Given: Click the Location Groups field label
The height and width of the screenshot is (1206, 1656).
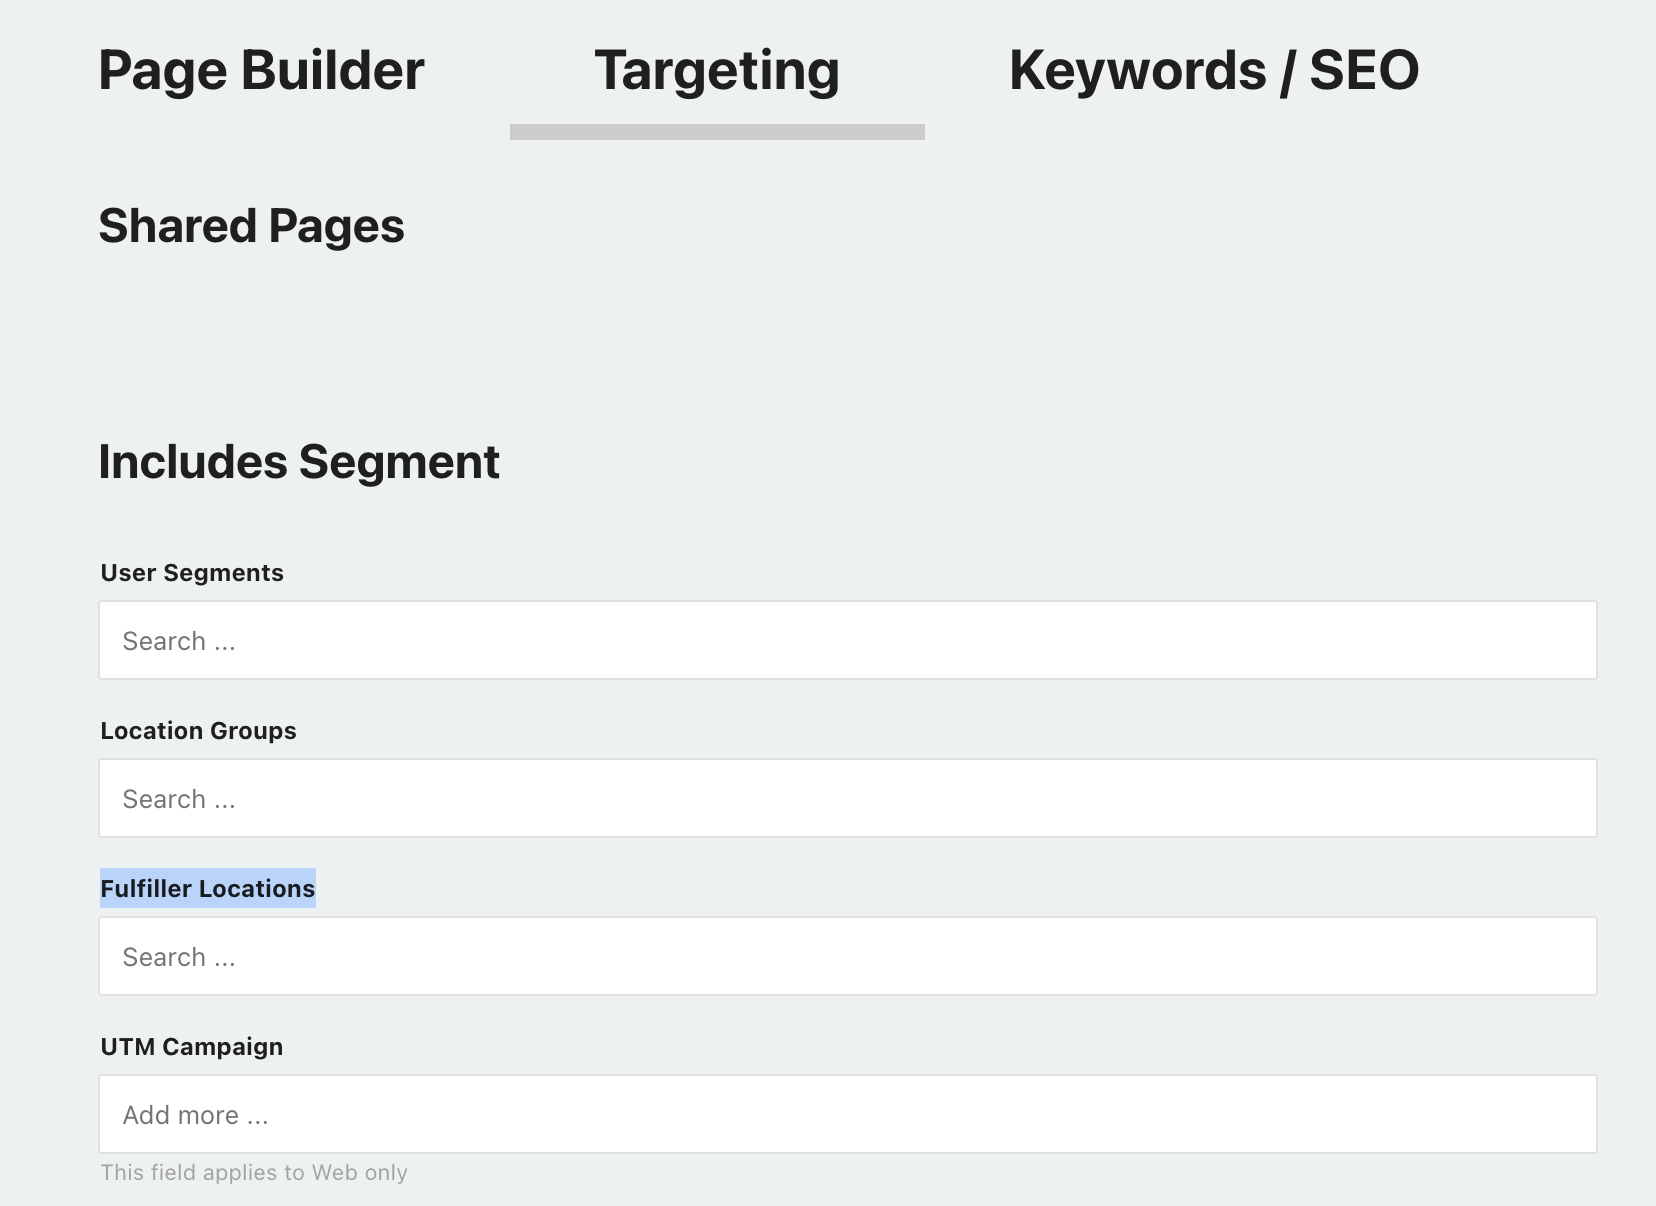Looking at the screenshot, I should coord(198,731).
